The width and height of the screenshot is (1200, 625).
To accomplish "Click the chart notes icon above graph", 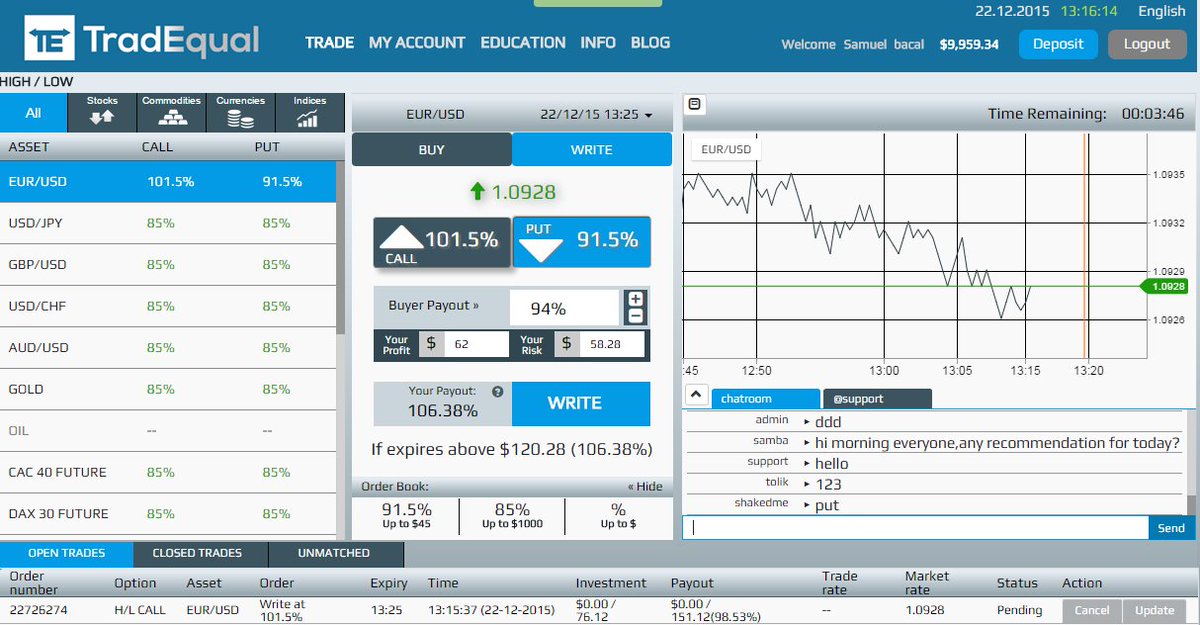I will tap(695, 104).
